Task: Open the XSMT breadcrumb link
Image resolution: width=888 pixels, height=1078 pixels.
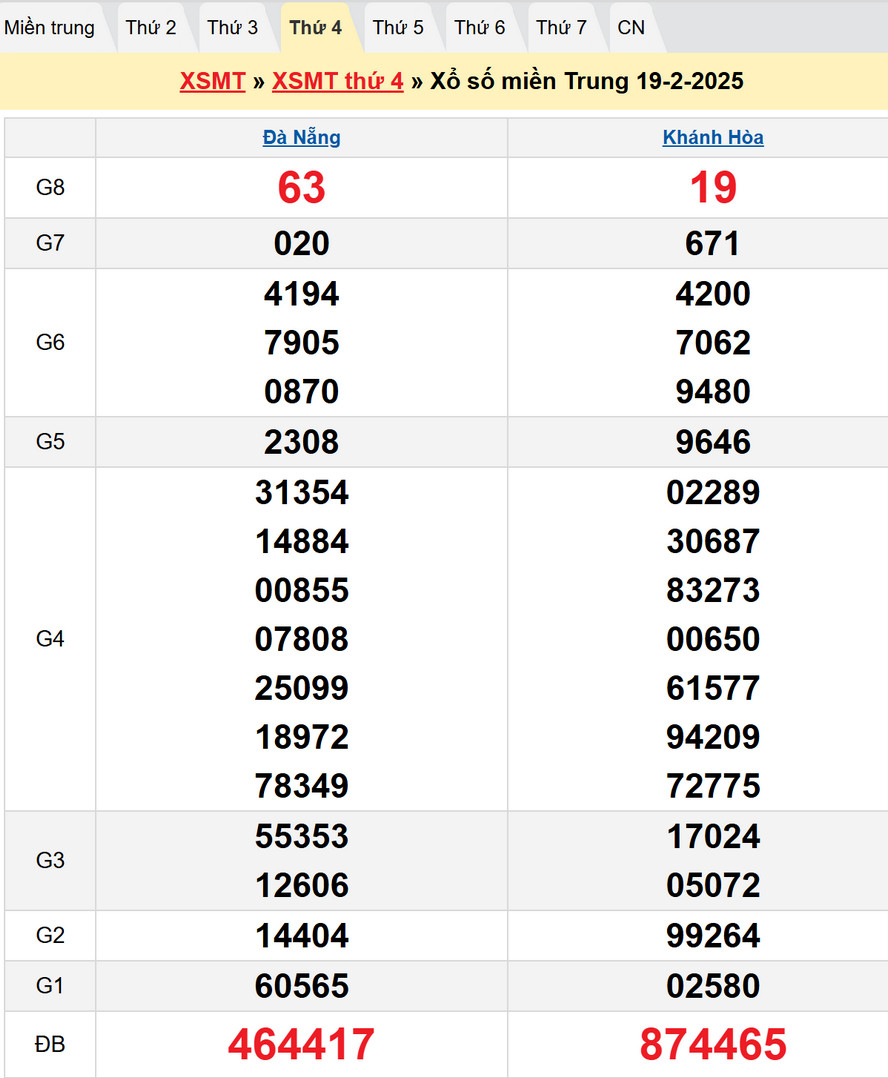Action: (x=212, y=82)
